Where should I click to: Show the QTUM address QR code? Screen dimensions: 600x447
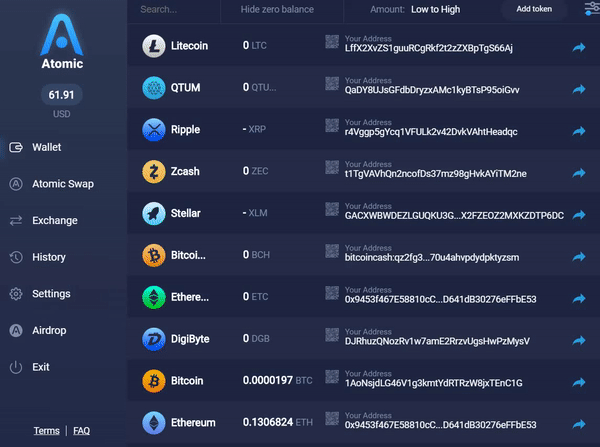tap(332, 83)
